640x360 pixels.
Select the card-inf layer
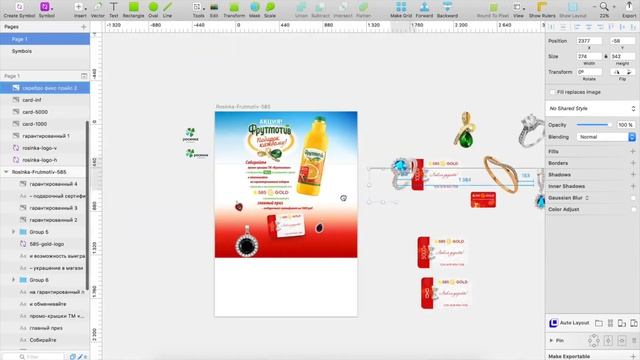[x=45, y=100]
